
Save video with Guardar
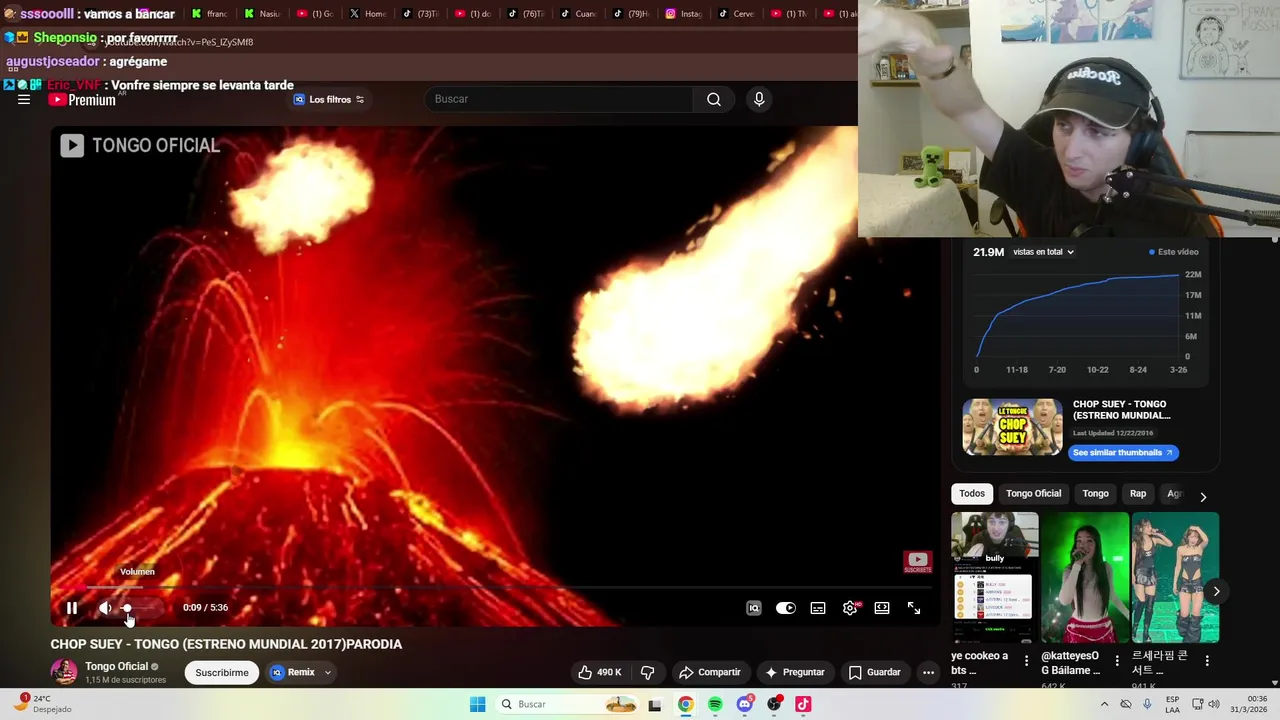(x=875, y=672)
